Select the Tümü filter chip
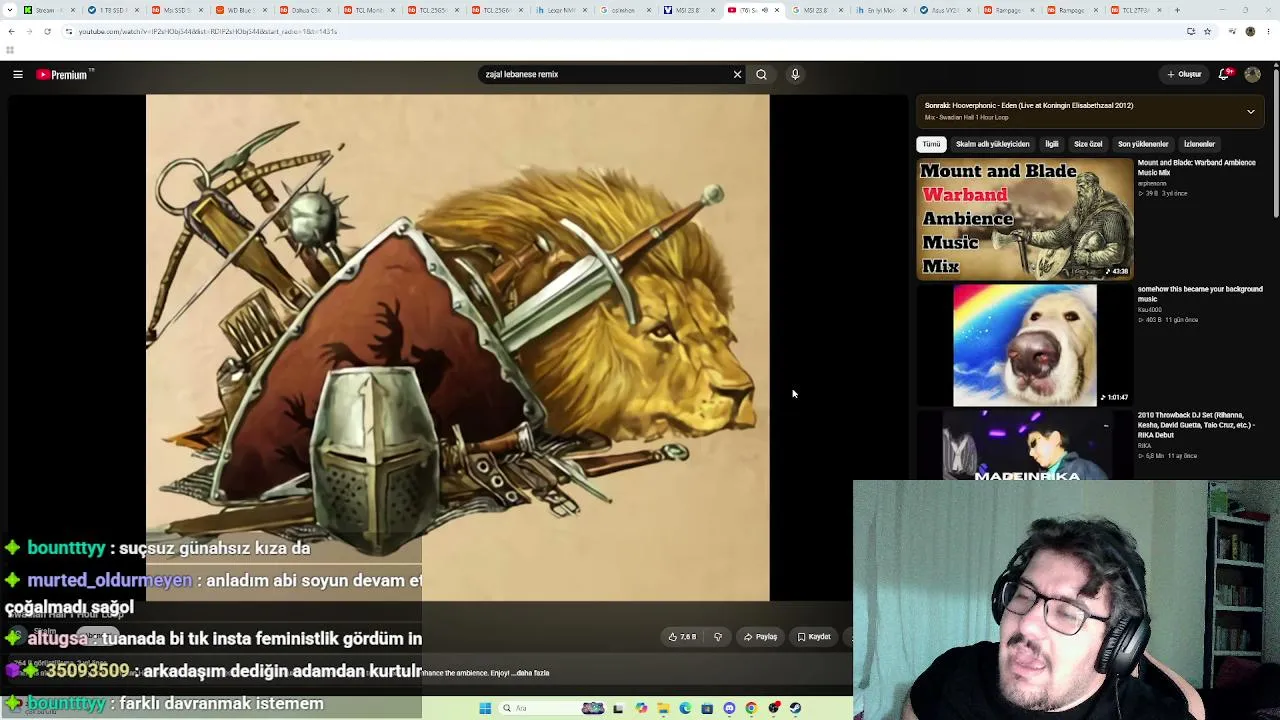 point(931,144)
